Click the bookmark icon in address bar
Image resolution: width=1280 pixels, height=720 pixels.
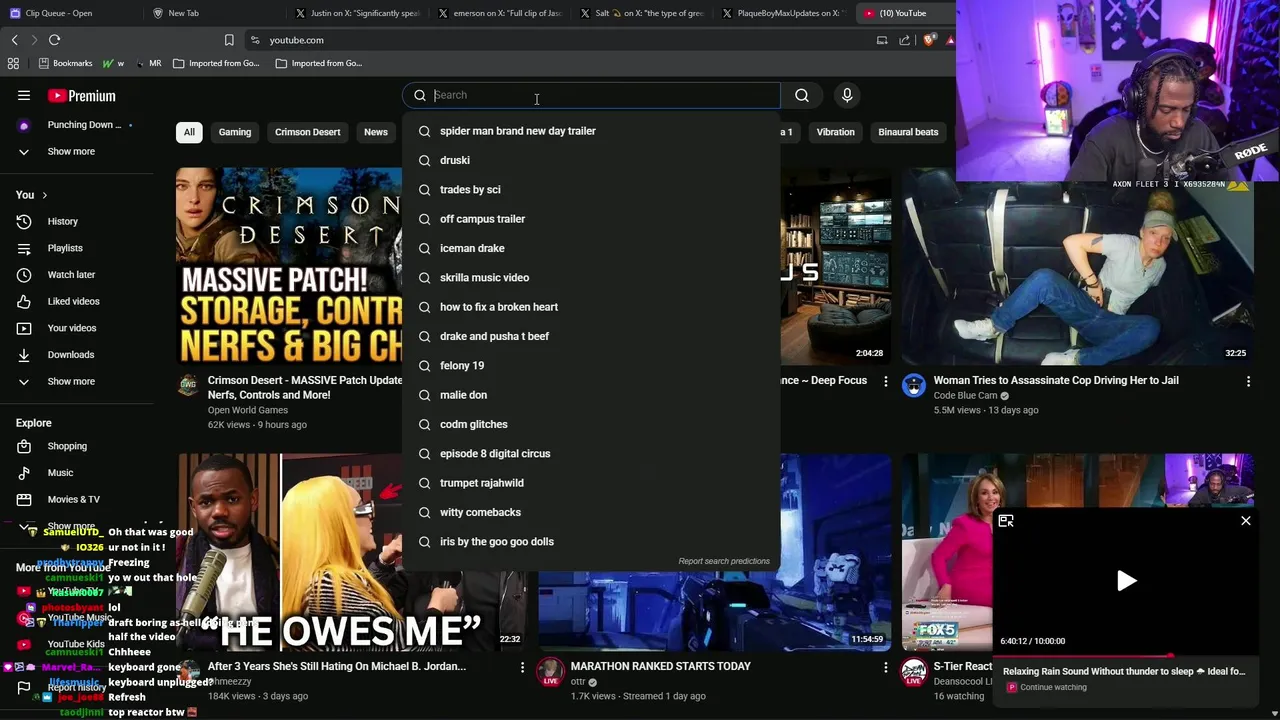click(x=229, y=40)
